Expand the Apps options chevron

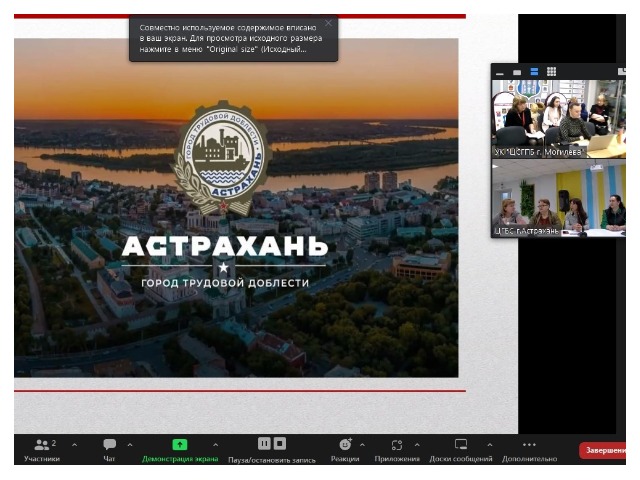(x=417, y=445)
